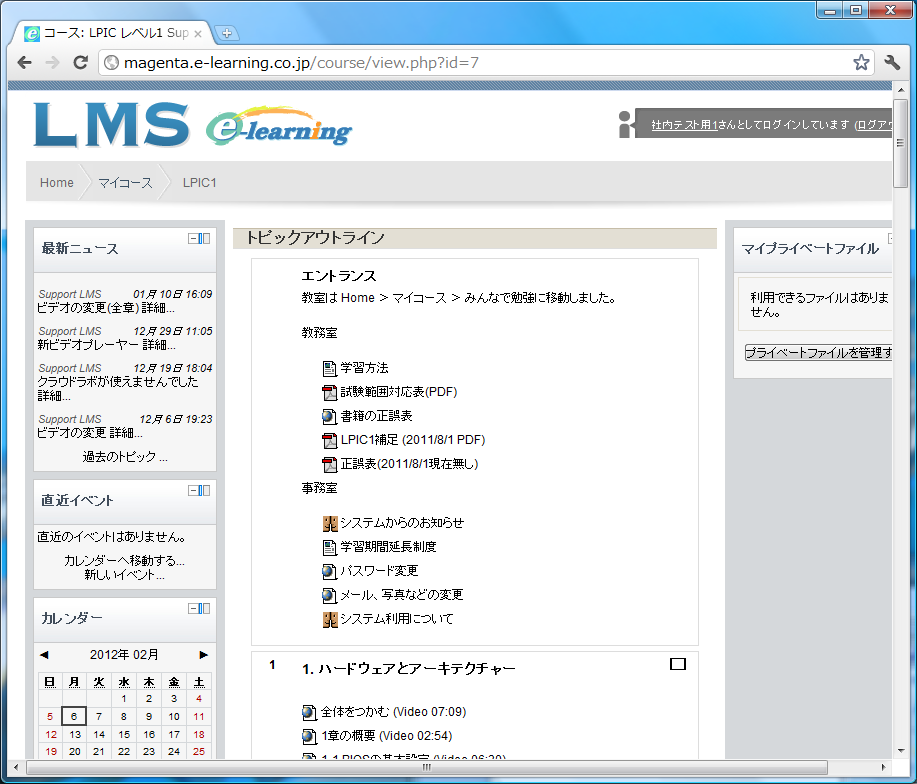Toggle showing only topic 1 section
Image resolution: width=917 pixels, height=784 pixels.
pos(678,664)
